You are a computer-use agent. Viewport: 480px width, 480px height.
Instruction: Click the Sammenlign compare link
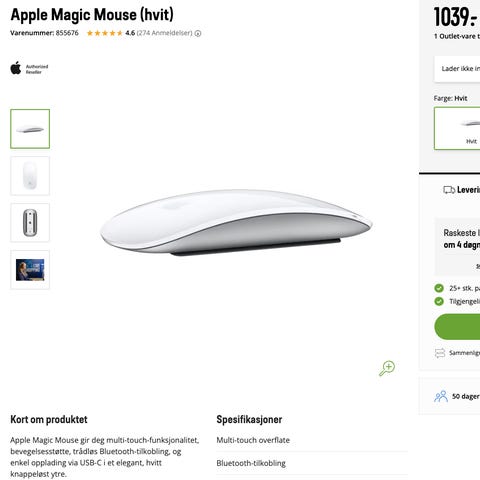[x=464, y=353]
